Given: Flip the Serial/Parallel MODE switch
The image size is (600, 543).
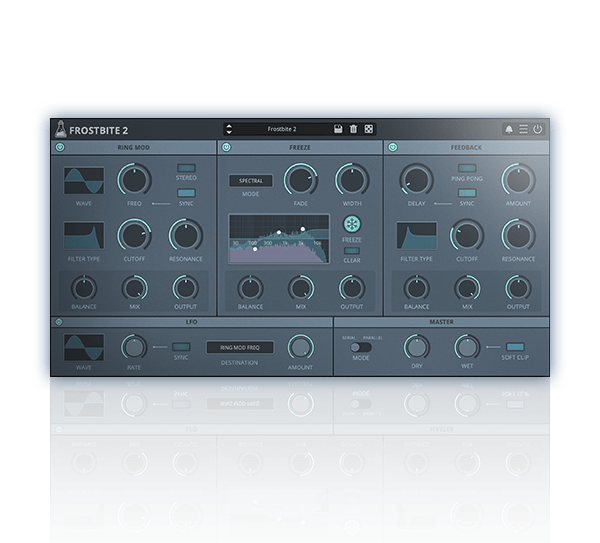Looking at the screenshot, I should pos(361,347).
